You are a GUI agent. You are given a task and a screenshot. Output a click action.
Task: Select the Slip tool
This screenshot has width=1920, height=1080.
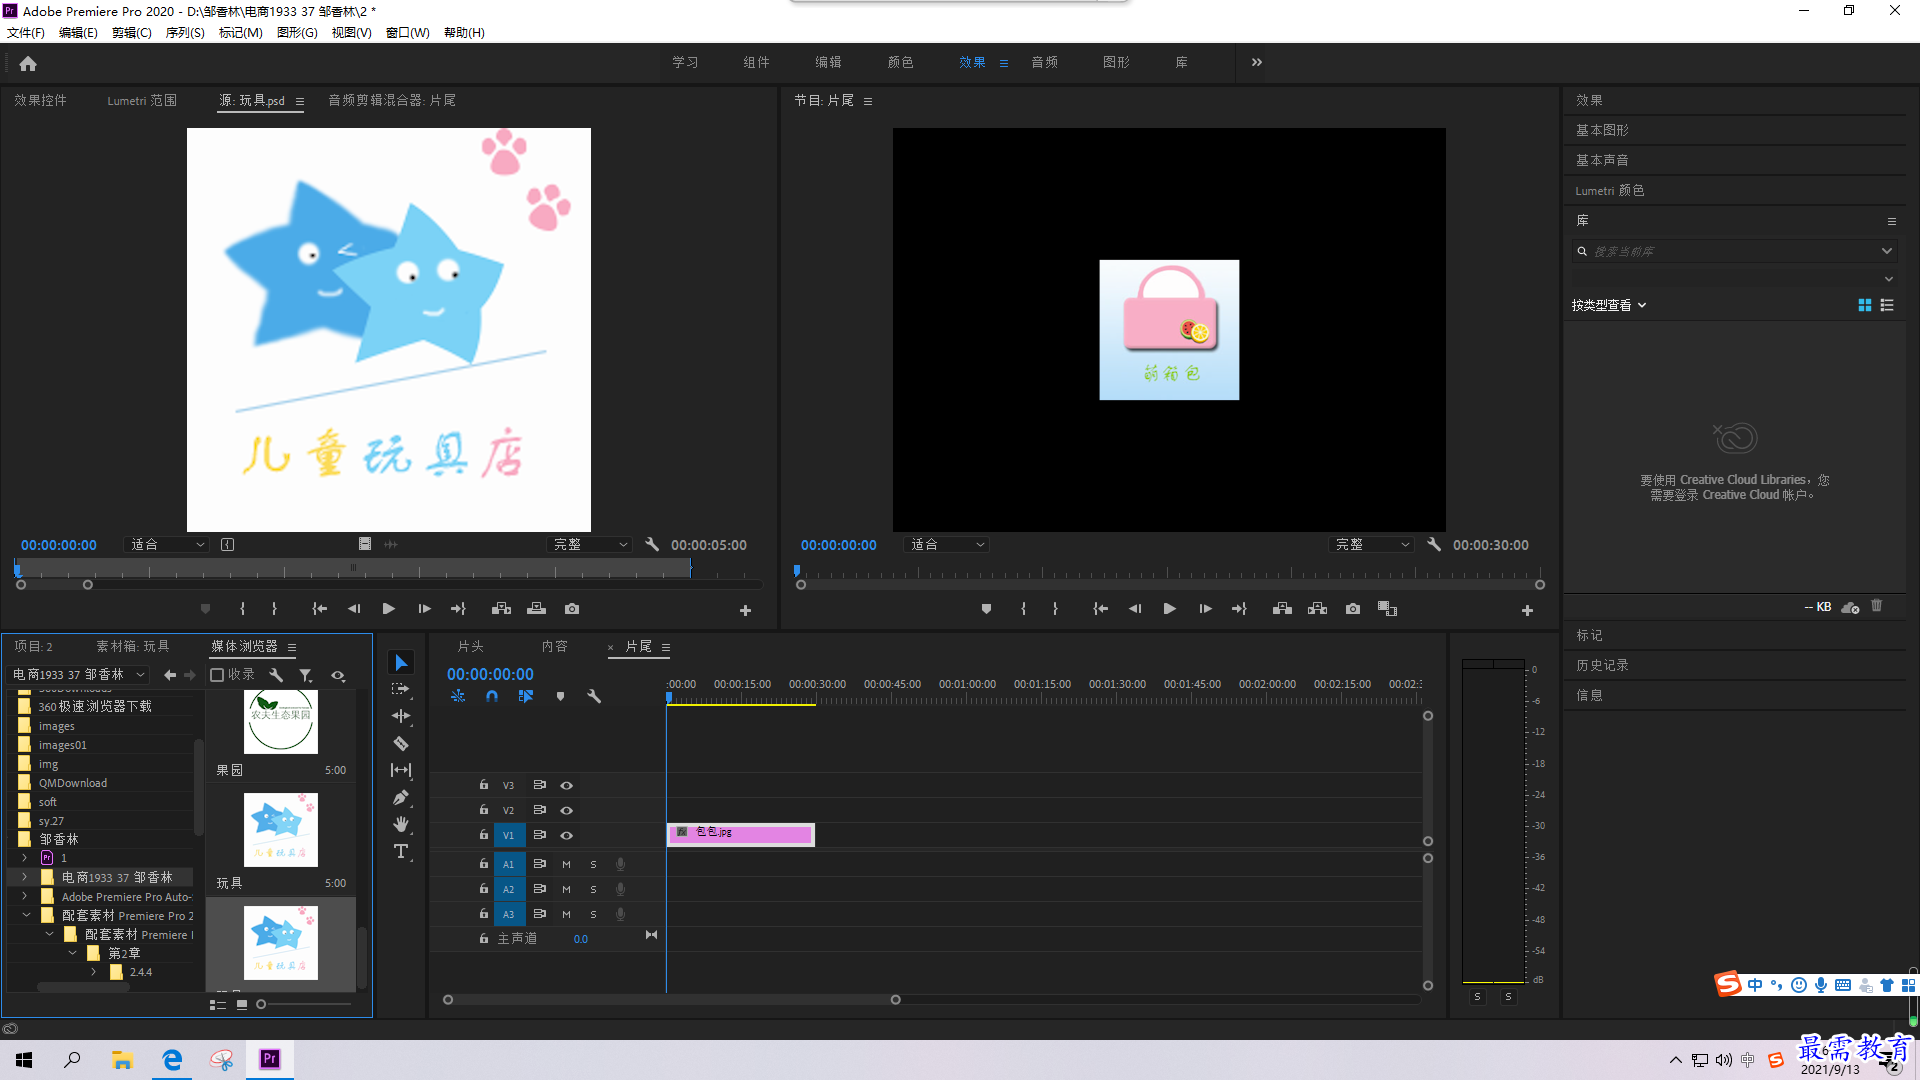click(x=401, y=770)
